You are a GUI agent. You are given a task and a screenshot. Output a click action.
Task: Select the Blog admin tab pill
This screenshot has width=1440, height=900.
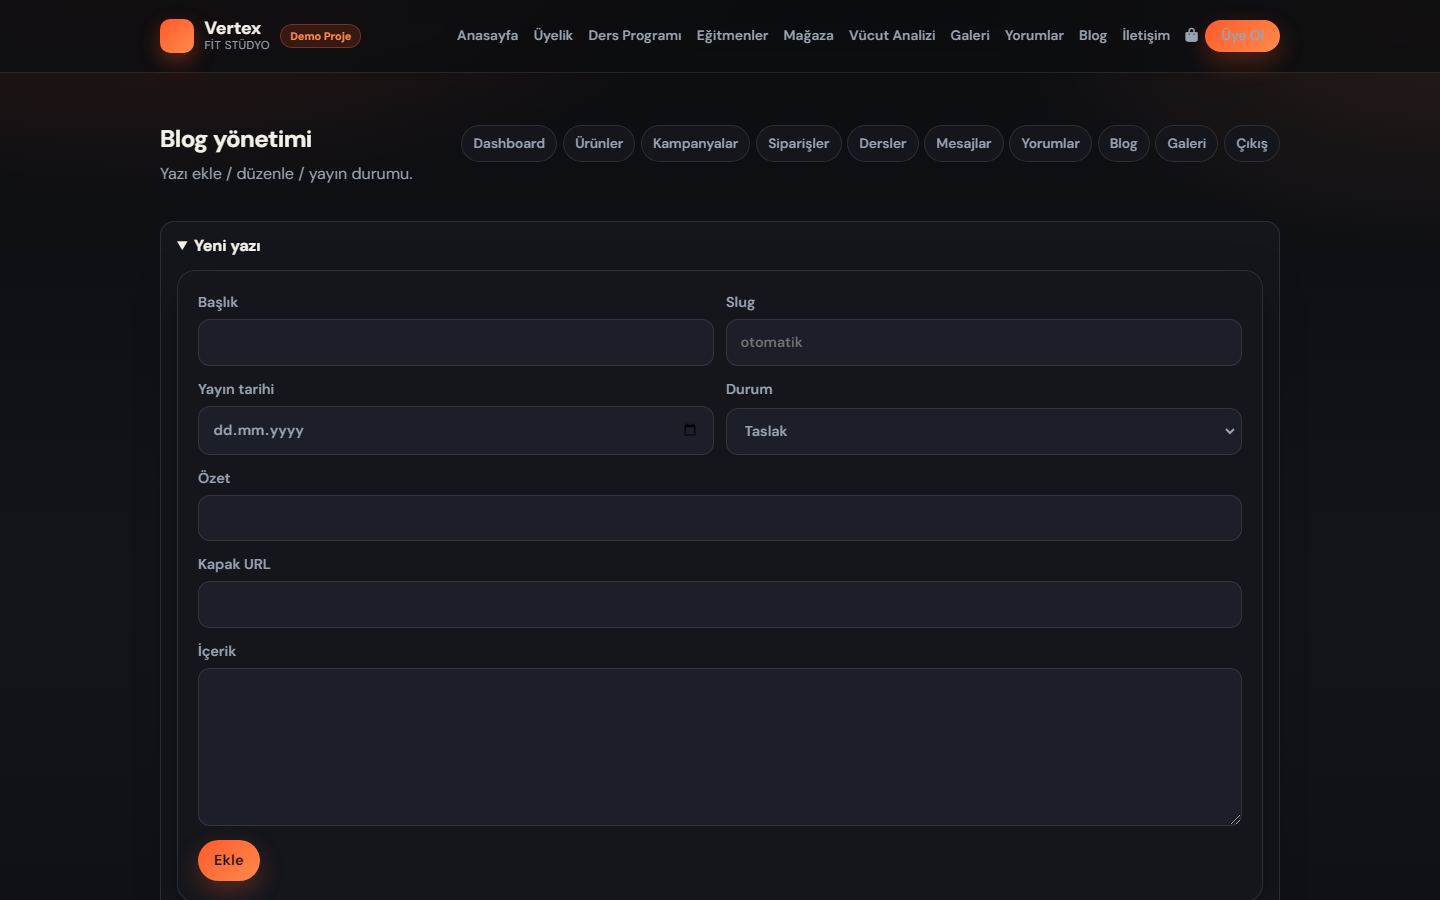click(1123, 144)
